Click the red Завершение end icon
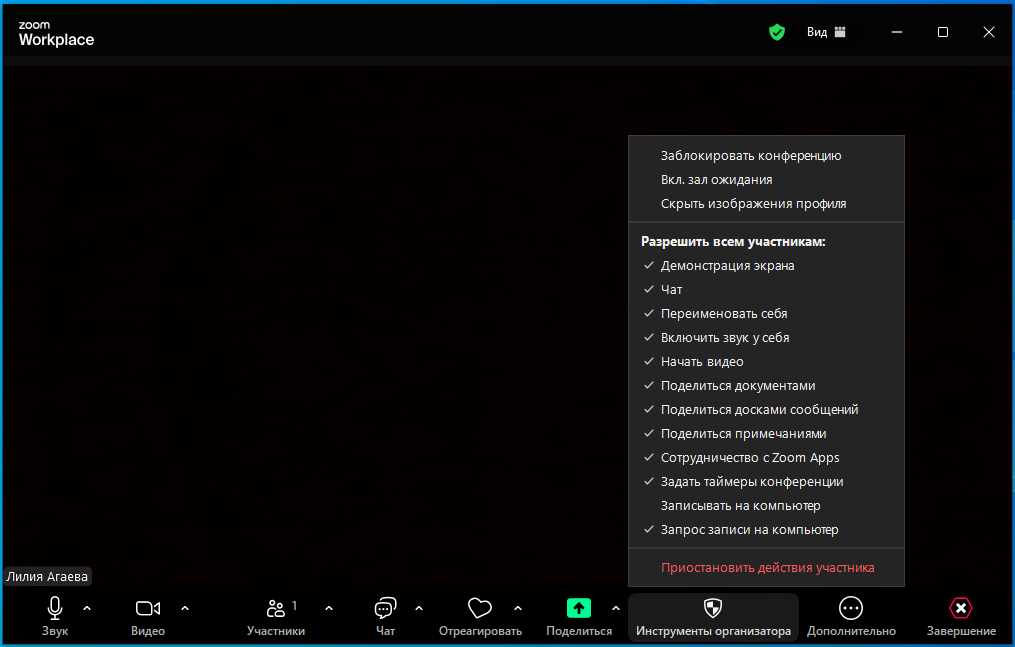Screen dimensions: 1015x647 pyautogui.click(x=961, y=609)
